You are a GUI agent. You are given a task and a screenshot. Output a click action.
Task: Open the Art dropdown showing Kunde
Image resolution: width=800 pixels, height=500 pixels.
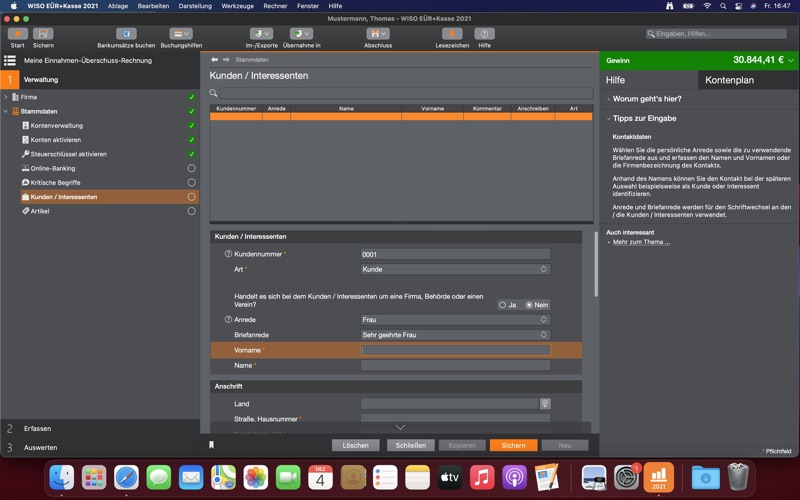tap(455, 269)
